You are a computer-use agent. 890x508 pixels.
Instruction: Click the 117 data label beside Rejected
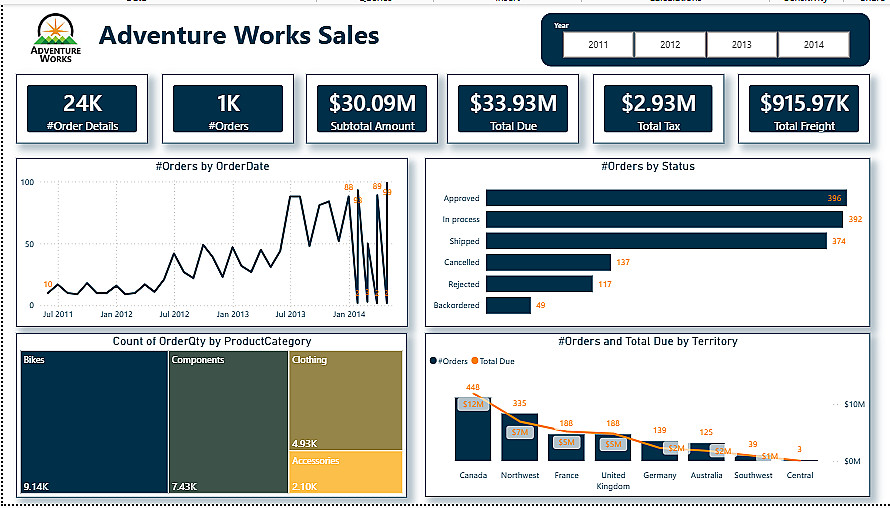pos(604,284)
